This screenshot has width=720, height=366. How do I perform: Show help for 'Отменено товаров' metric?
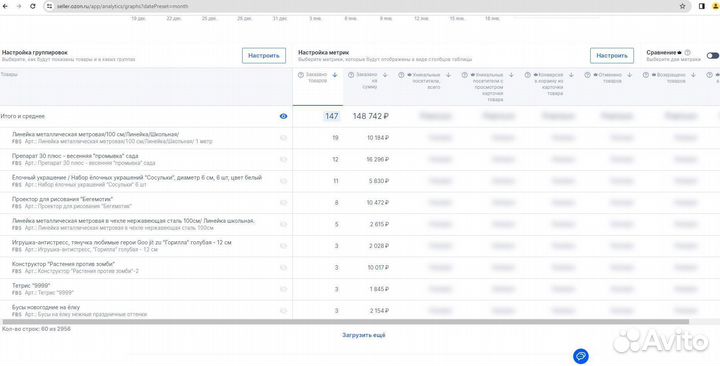[587, 75]
